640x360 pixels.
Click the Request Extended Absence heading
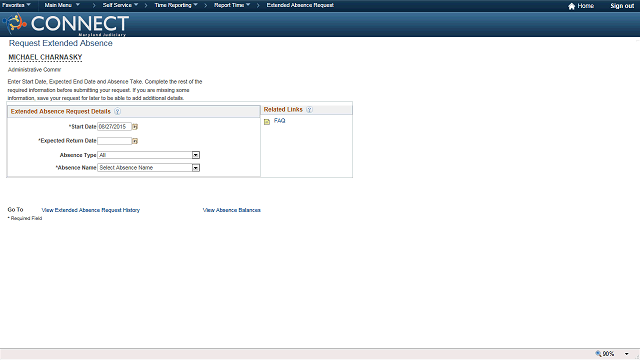(60, 43)
